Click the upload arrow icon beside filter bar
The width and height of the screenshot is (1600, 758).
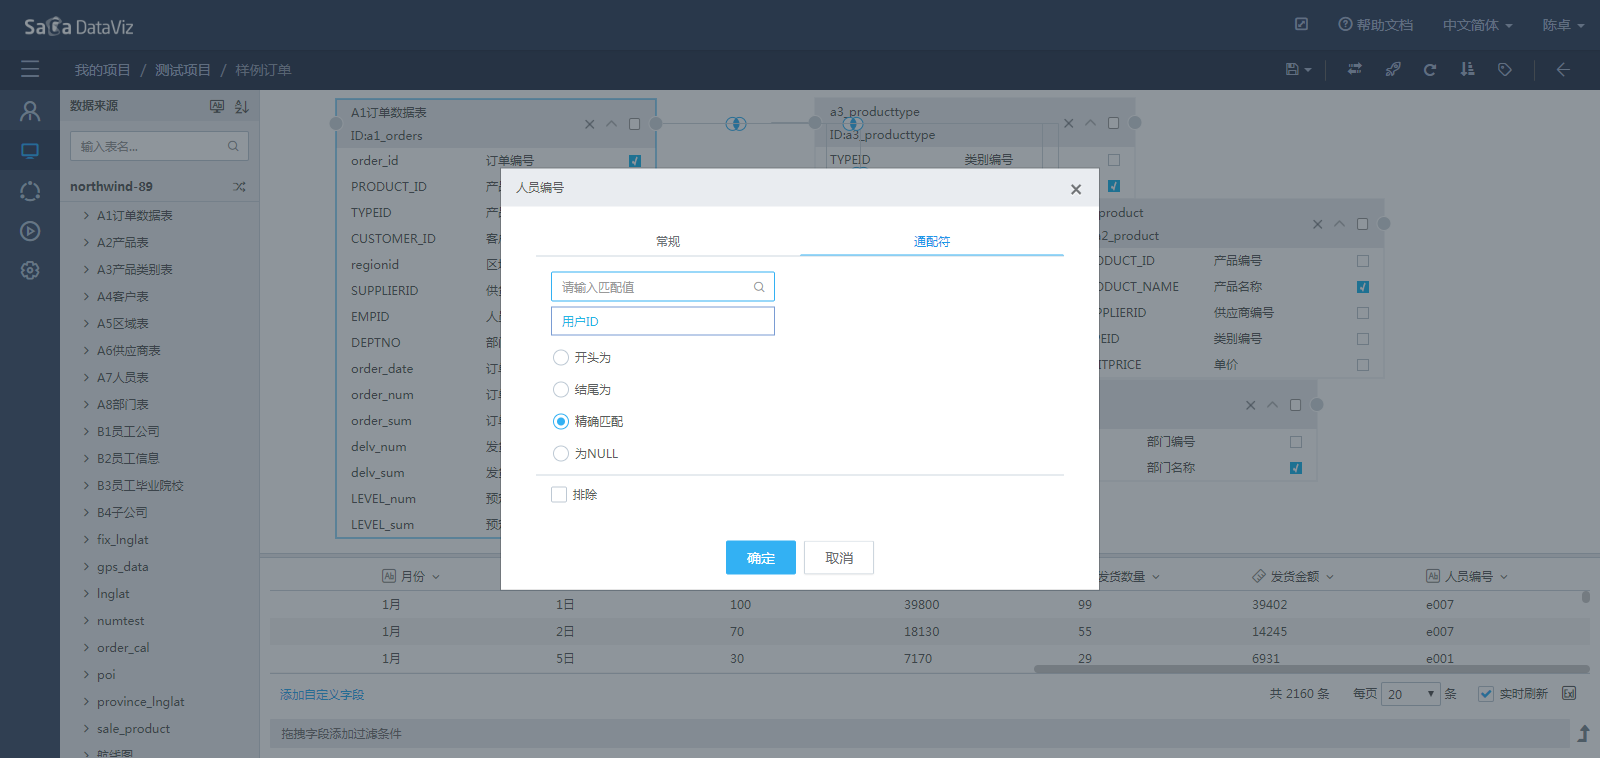tap(1584, 733)
